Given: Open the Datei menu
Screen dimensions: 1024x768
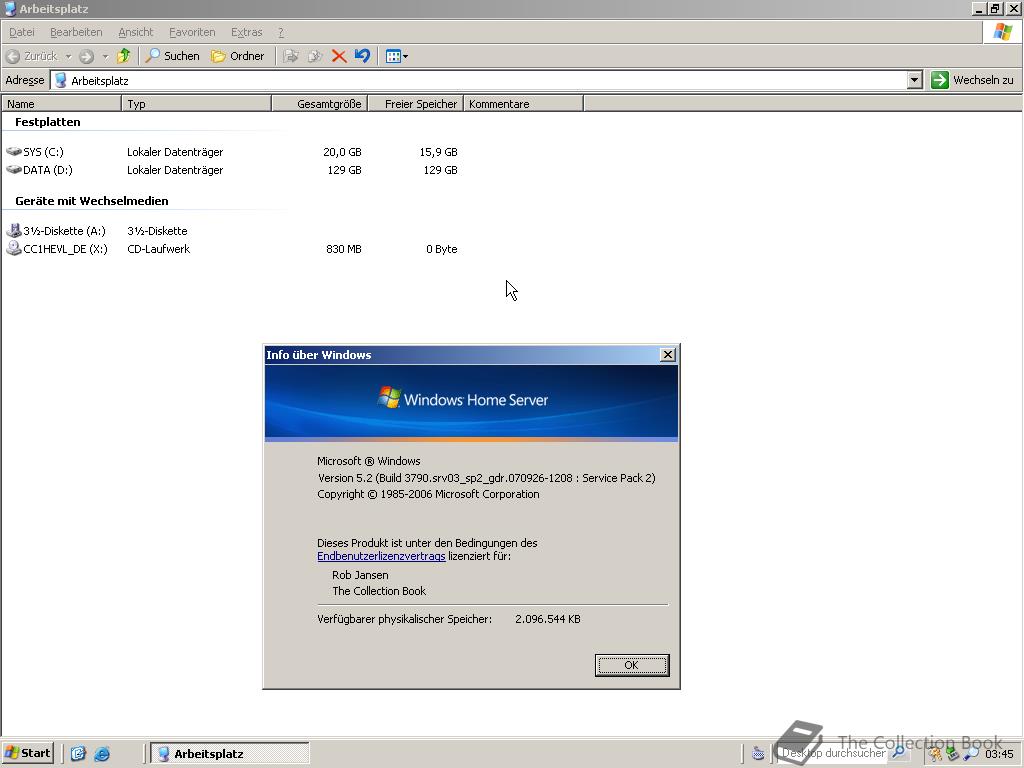Looking at the screenshot, I should pos(22,32).
